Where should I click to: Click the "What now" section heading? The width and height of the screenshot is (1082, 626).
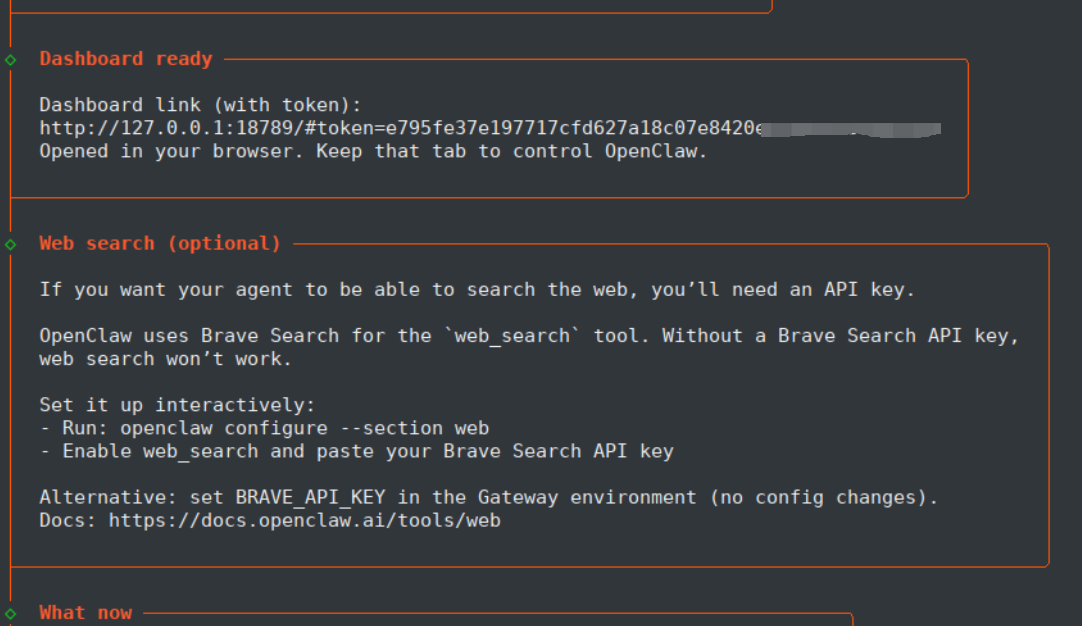tap(86, 612)
